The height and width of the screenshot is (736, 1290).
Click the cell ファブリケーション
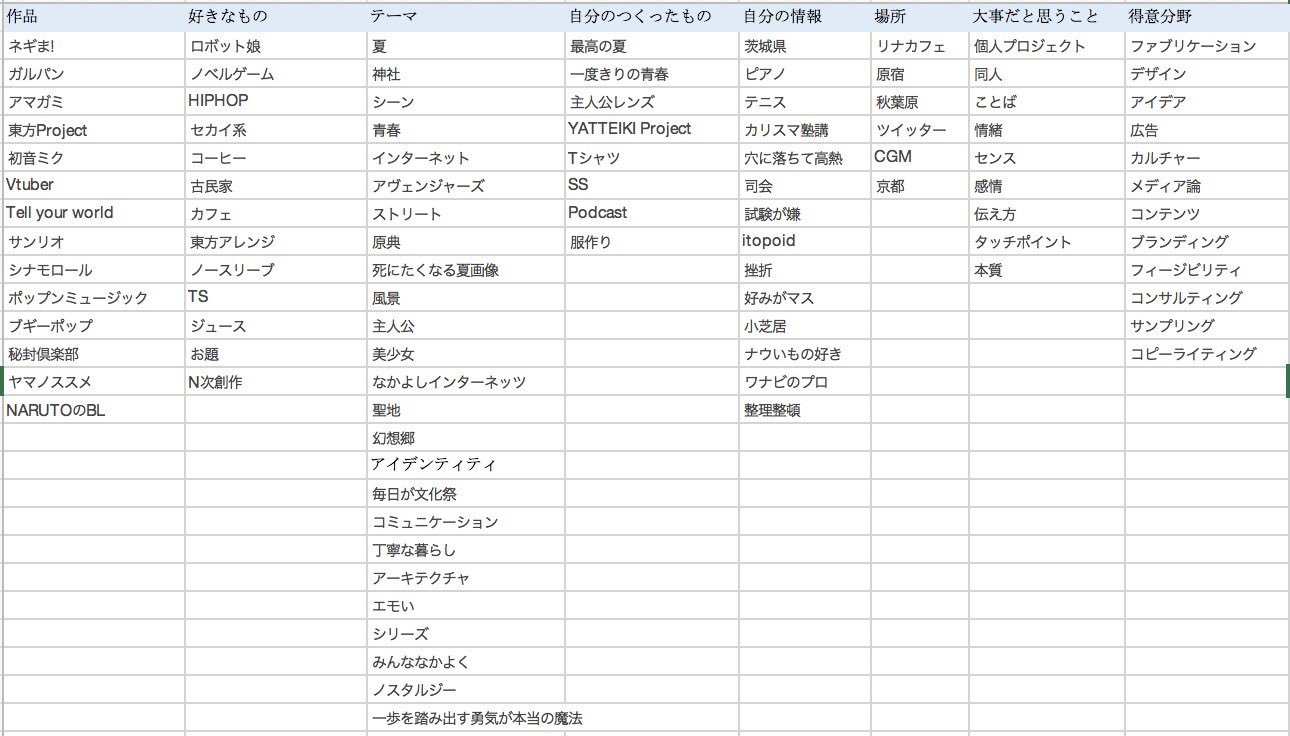pyautogui.click(x=1207, y=46)
